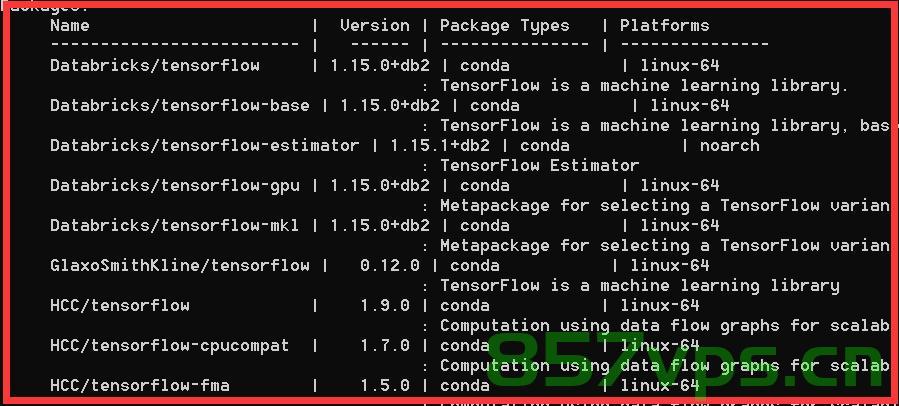
Task: Click Databricks/tensorflow-gpu package entry
Action: pos(175,186)
